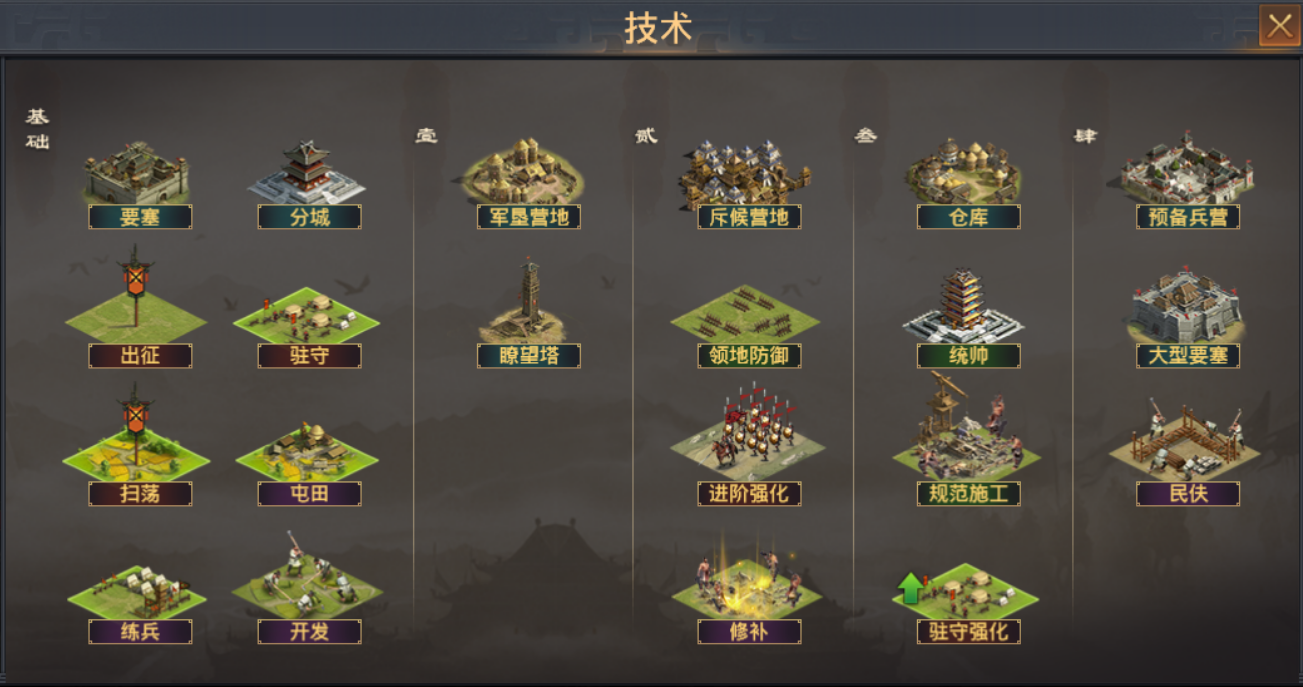Open the 扫荡 technology label
1303x687 pixels.
coord(140,494)
